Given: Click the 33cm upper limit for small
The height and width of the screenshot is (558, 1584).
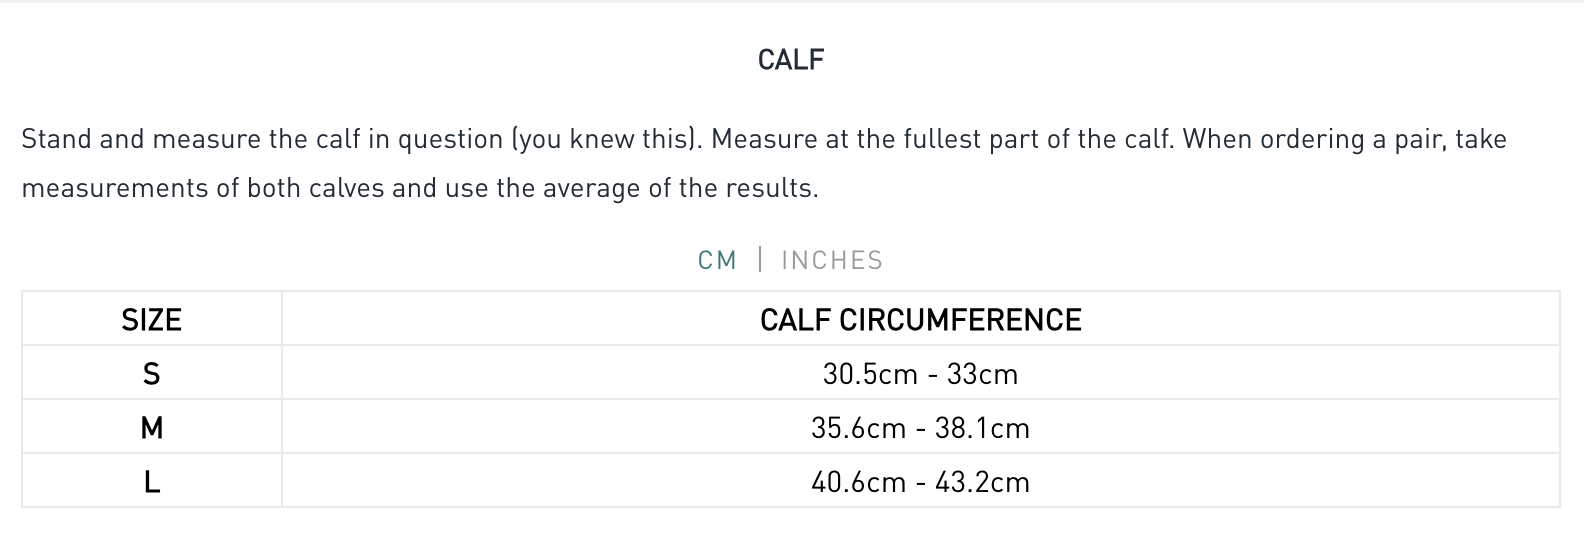Looking at the screenshot, I should pos(982,374).
